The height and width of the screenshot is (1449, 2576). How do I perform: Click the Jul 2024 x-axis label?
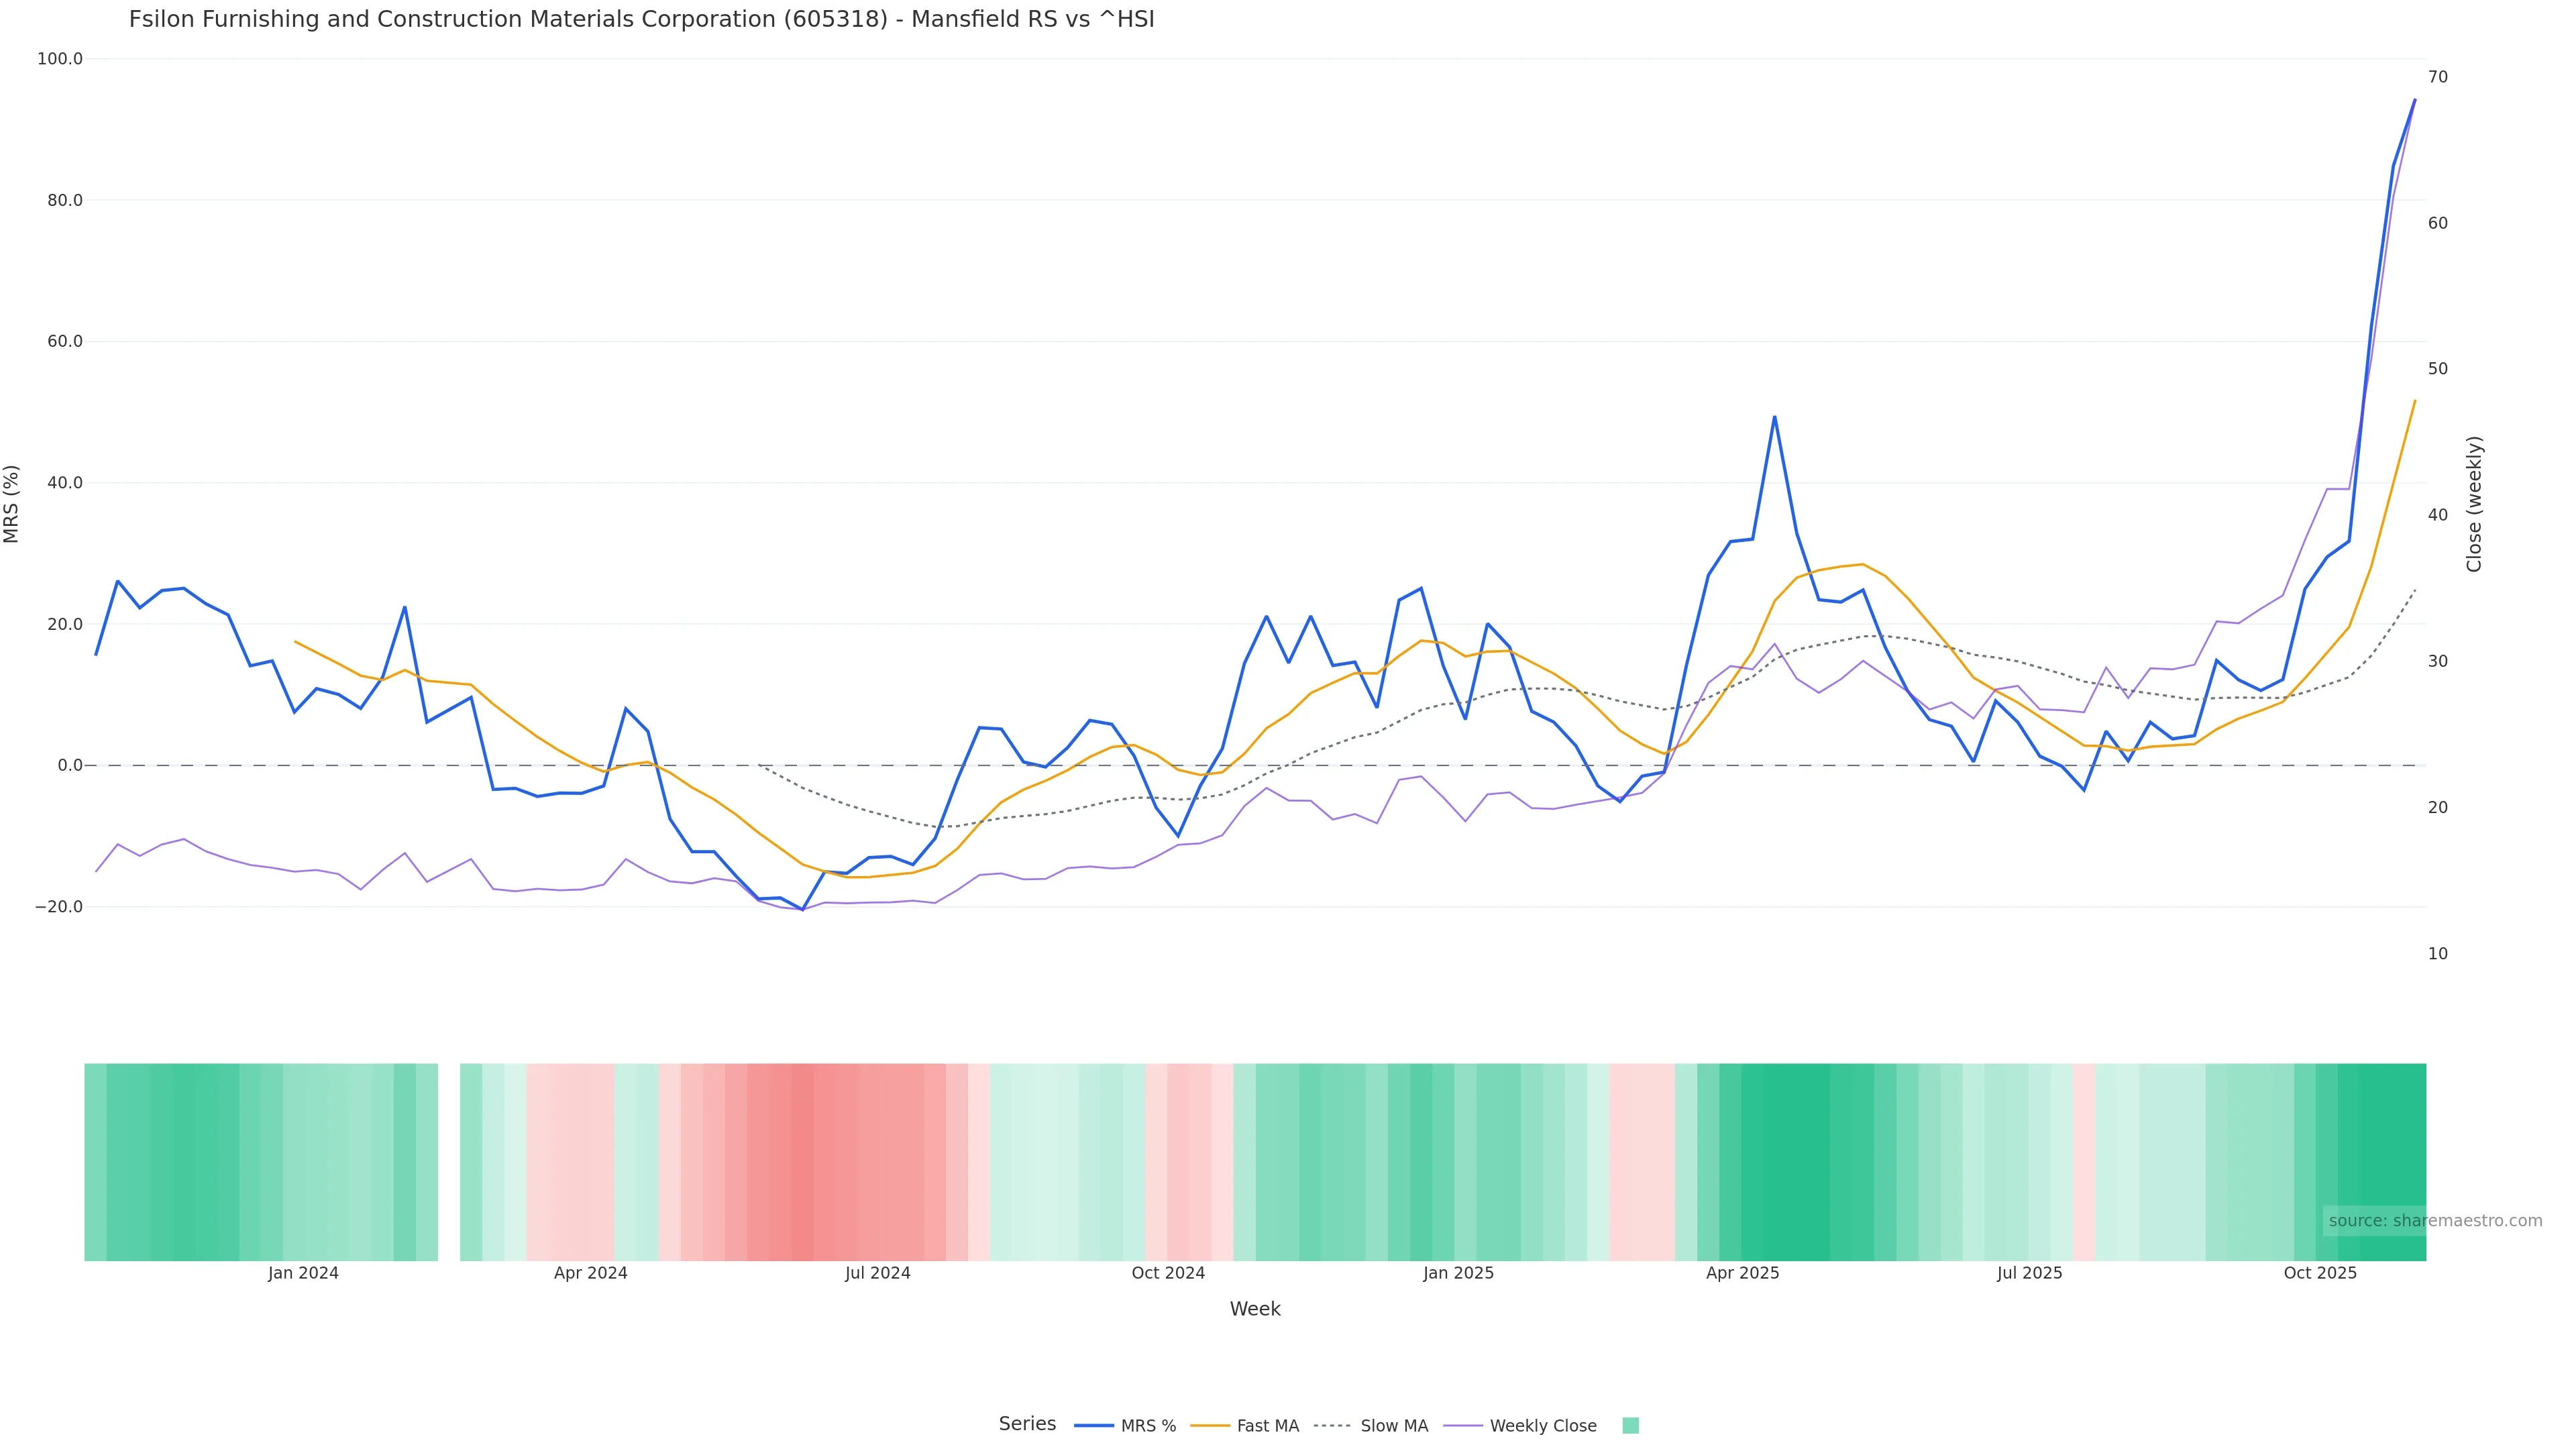(877, 1273)
